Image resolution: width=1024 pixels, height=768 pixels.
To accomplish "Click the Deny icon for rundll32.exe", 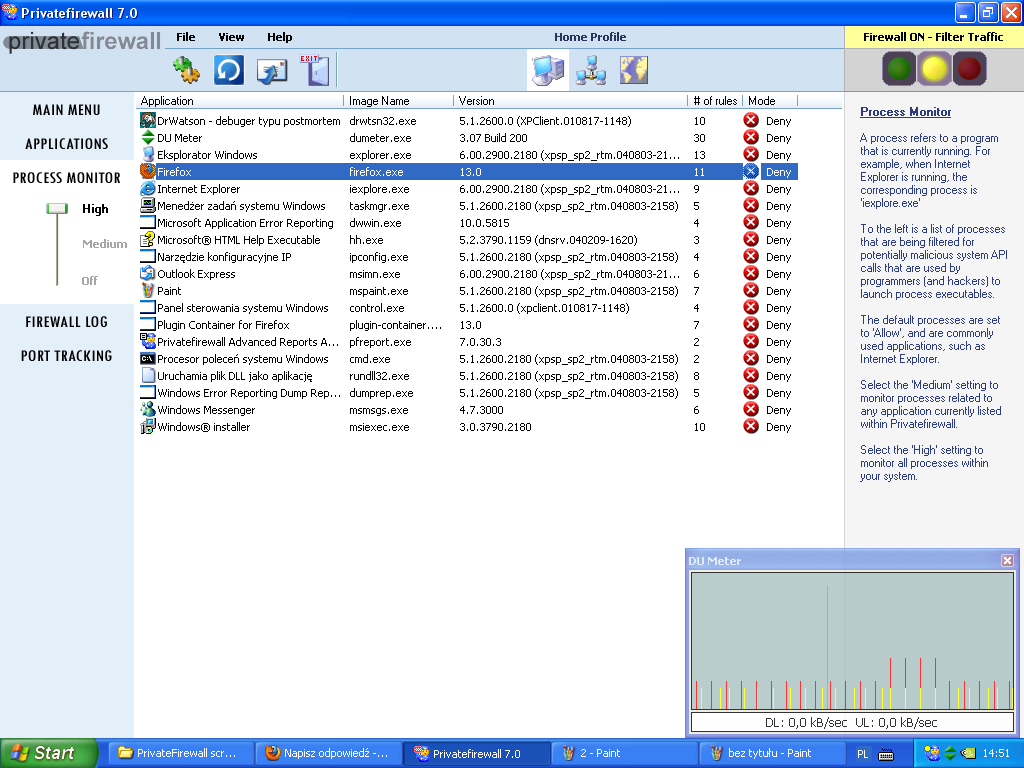I will pos(751,375).
